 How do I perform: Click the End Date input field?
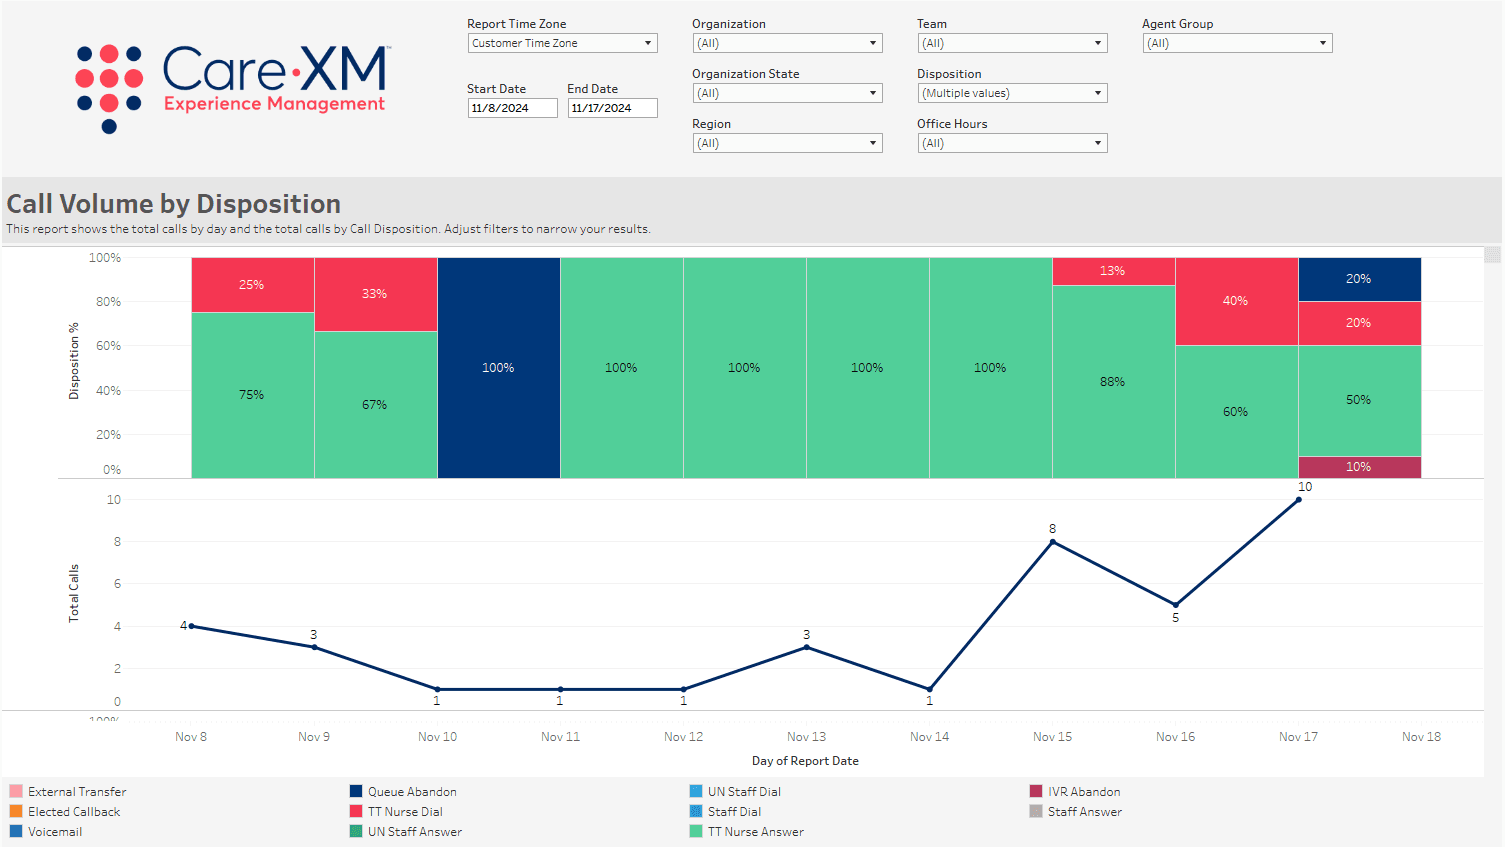click(612, 108)
